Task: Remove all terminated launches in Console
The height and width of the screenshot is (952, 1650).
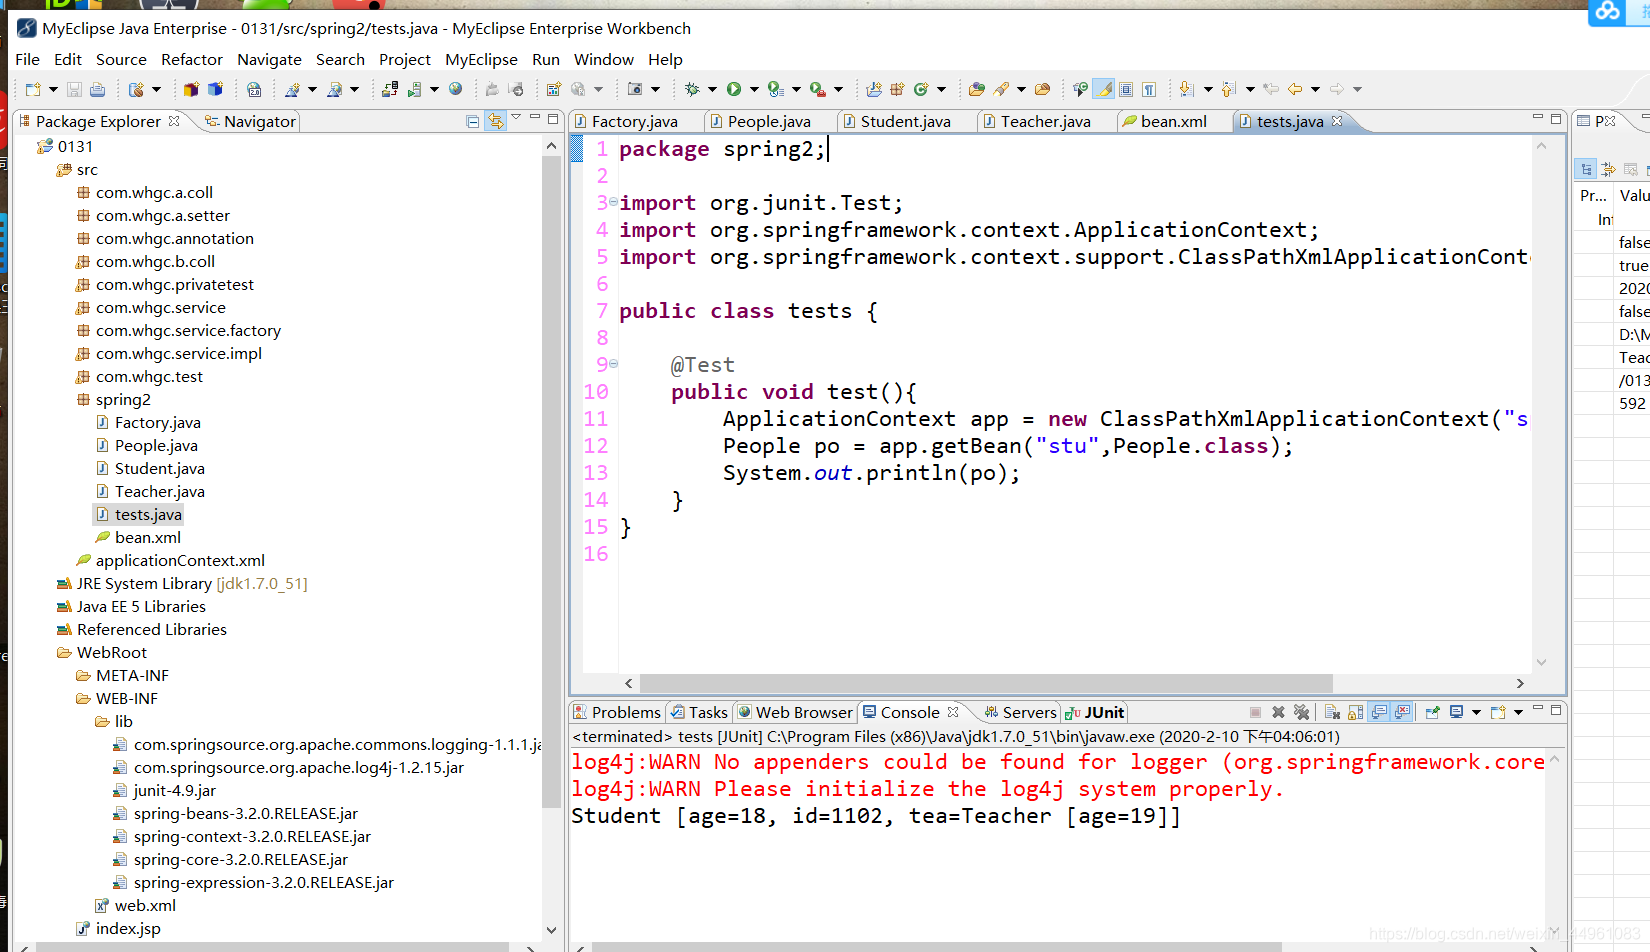Action: (x=1301, y=712)
